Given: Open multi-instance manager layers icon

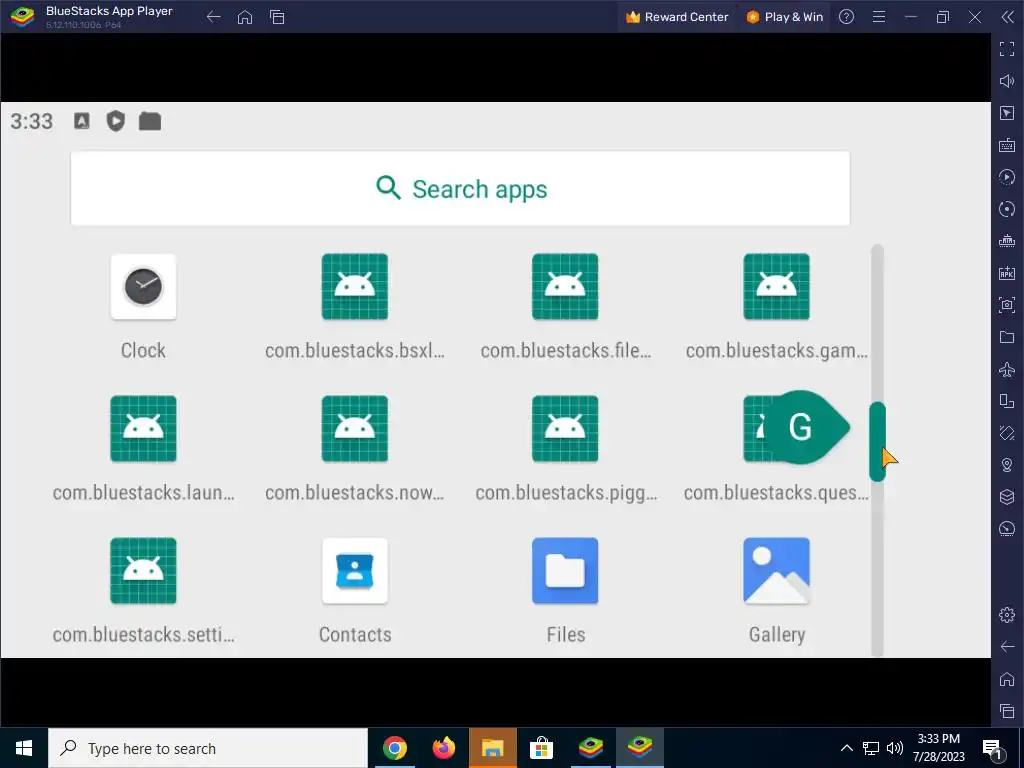Looking at the screenshot, I should pyautogui.click(x=1007, y=497).
